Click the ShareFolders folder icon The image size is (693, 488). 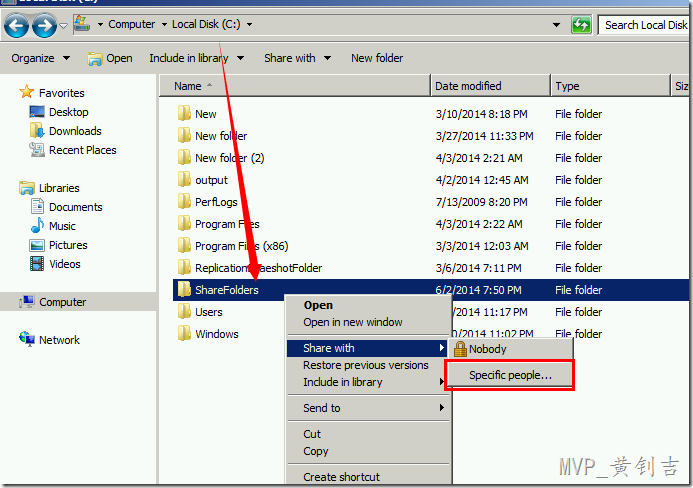tap(184, 290)
